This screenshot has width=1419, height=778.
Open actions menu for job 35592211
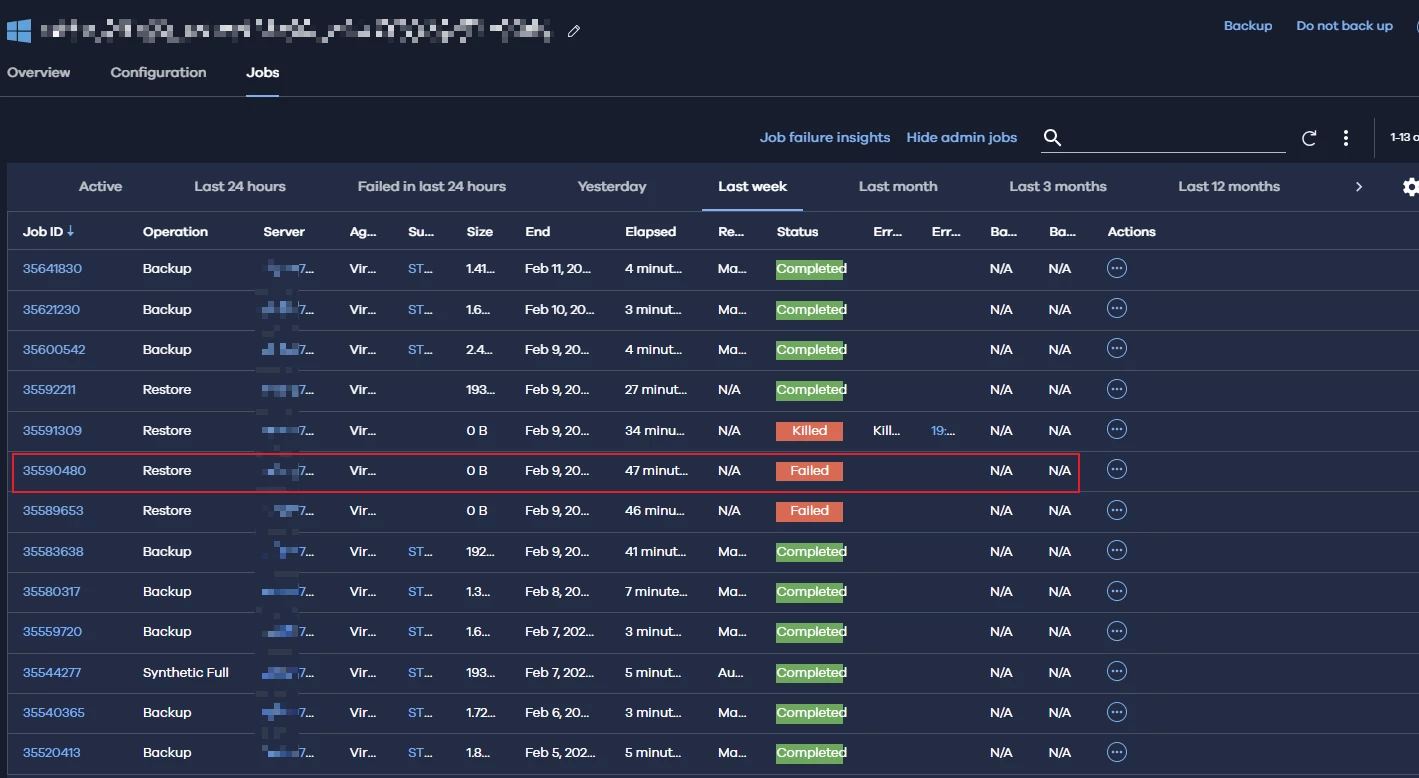point(1117,389)
